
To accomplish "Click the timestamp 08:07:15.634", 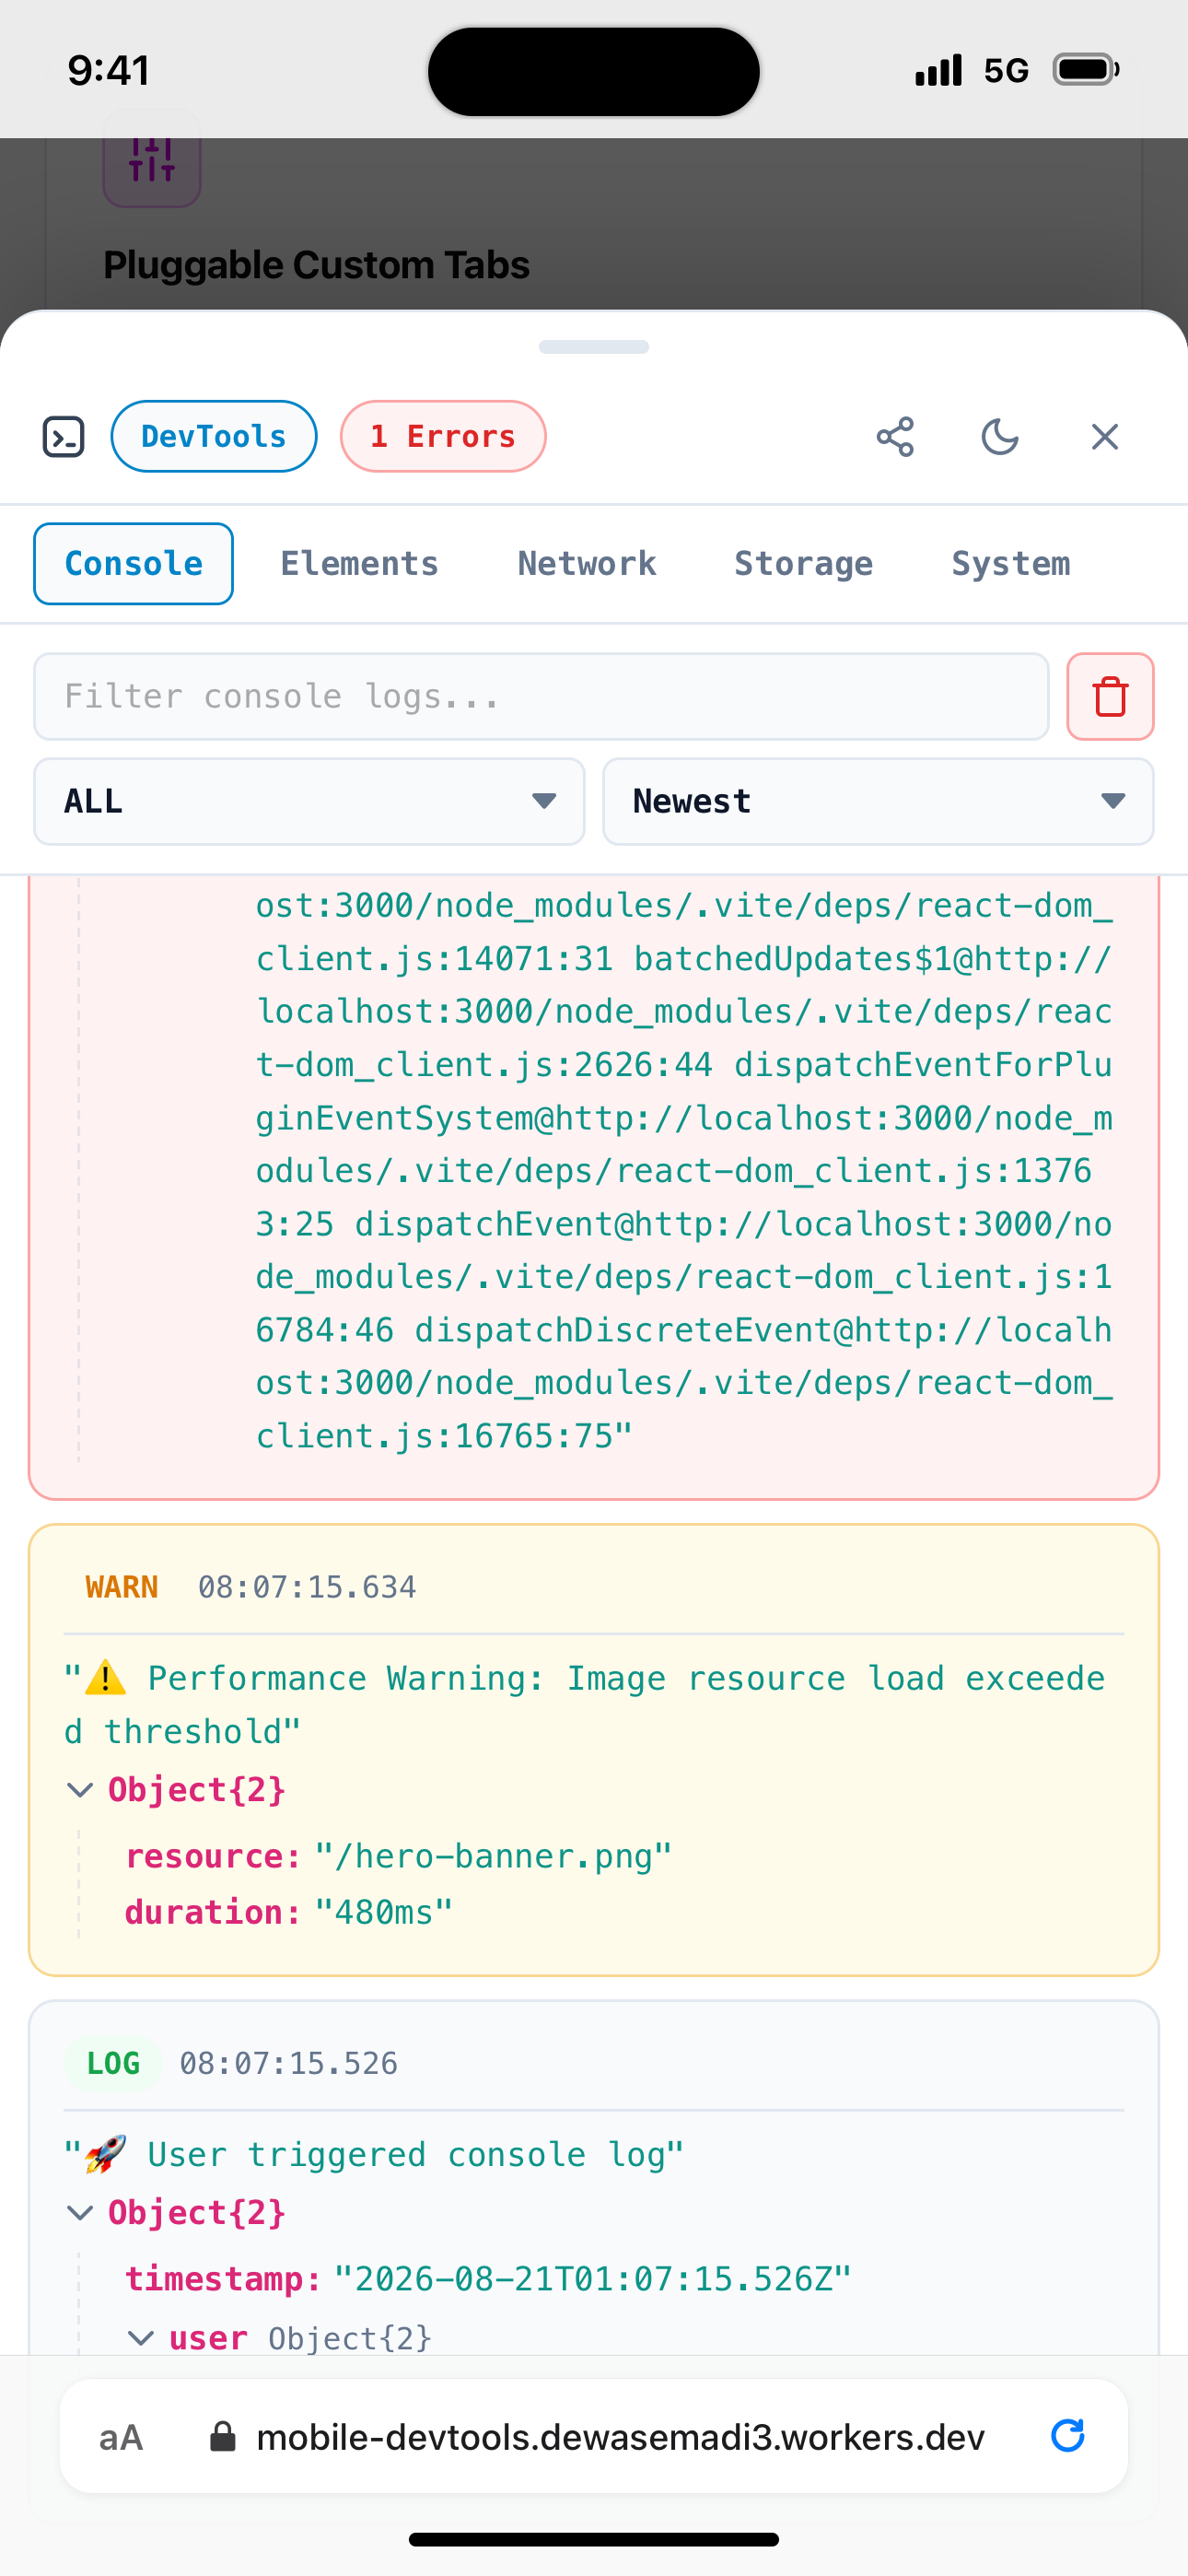I will click(307, 1587).
